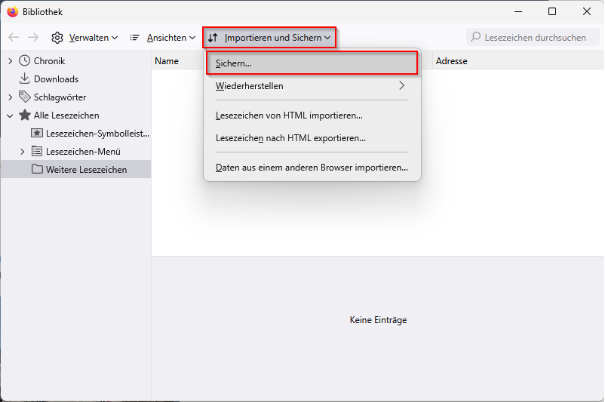Image resolution: width=605 pixels, height=402 pixels.
Task: Click the Alle Lesezeichen star icon
Action: [25, 115]
